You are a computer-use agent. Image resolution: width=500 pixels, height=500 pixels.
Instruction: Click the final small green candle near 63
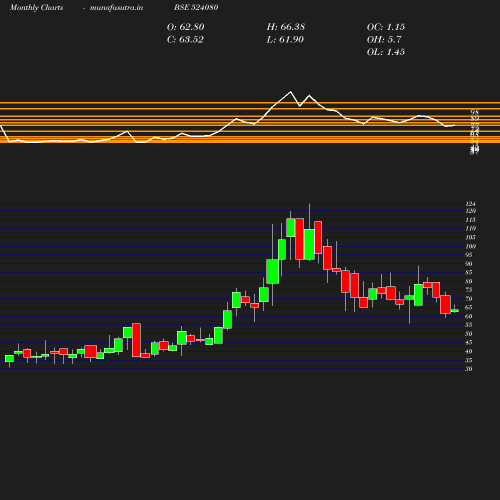pos(455,310)
